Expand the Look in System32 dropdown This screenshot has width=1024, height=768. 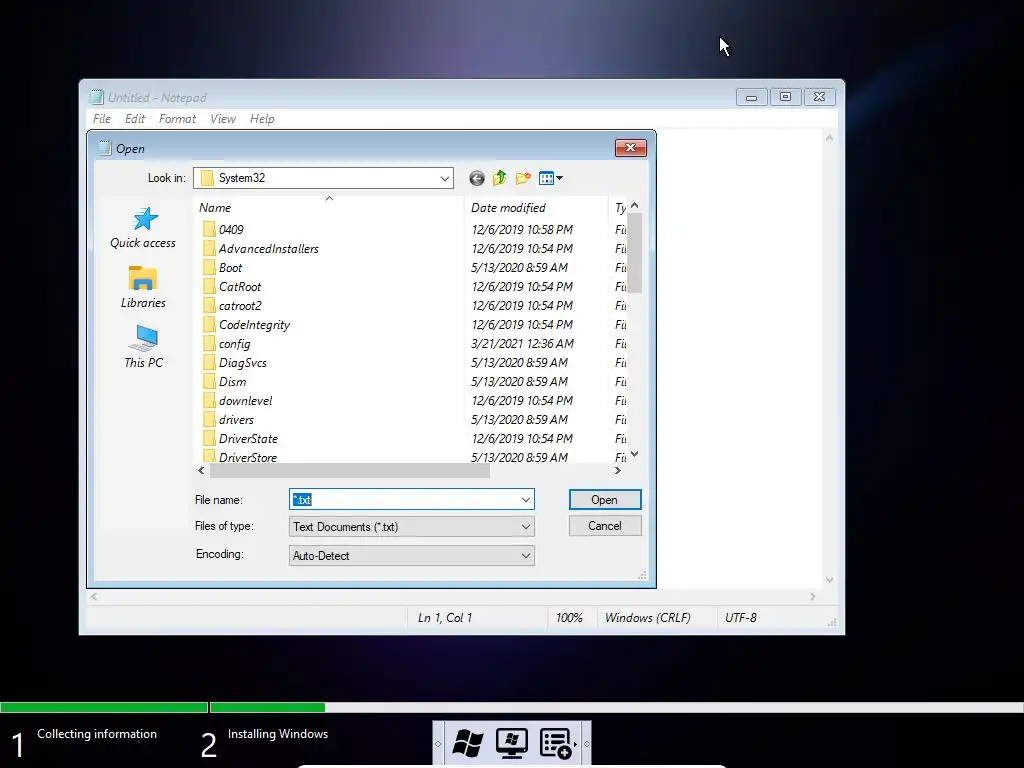click(x=445, y=178)
